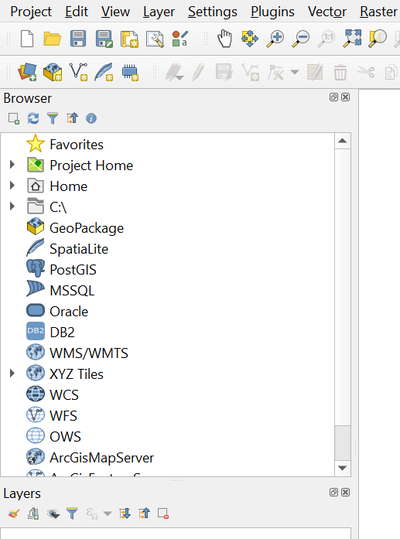
Task: Select the Zoom In magnifier tool
Action: (275, 38)
